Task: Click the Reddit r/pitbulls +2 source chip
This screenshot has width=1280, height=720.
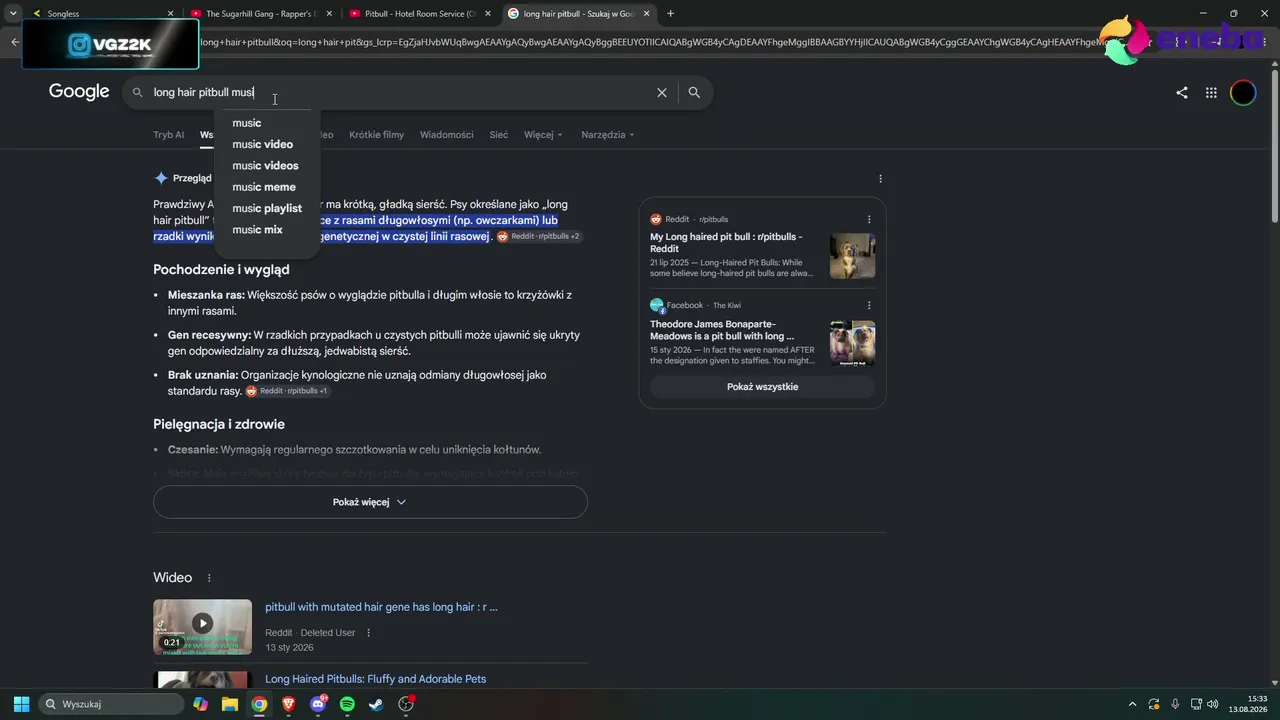Action: click(539, 236)
